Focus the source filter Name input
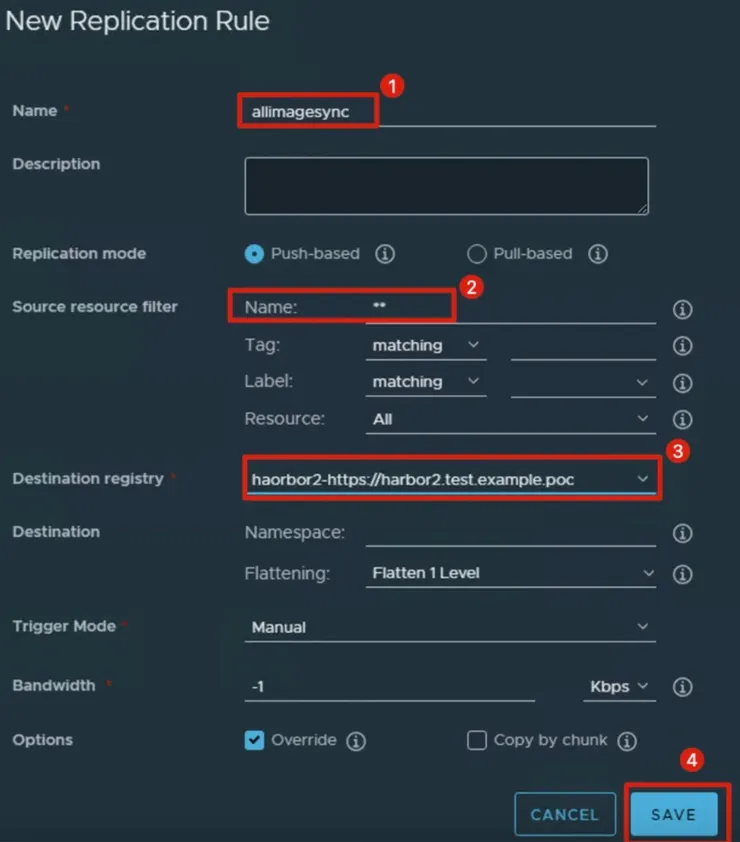This screenshot has width=740, height=842. tap(511, 308)
